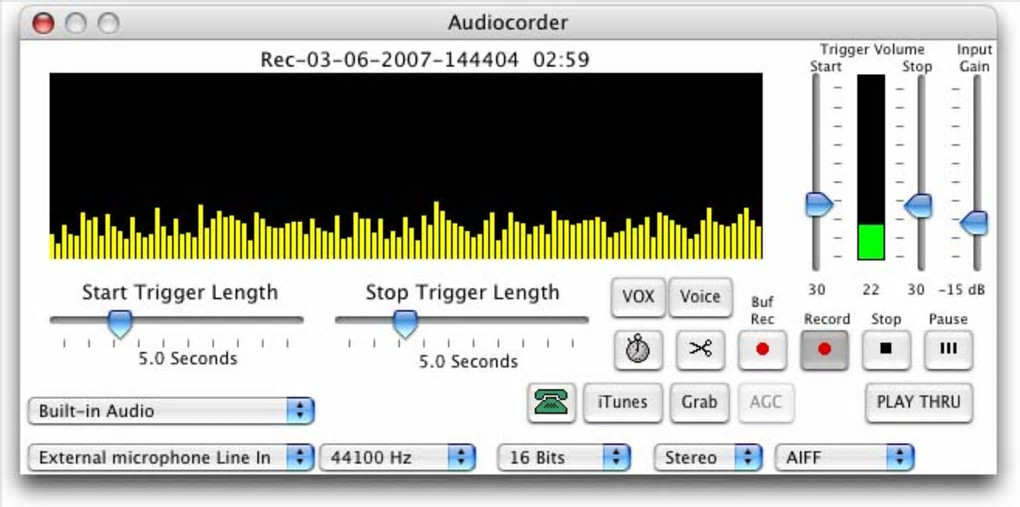Toggle the Voice mode button

(x=700, y=297)
